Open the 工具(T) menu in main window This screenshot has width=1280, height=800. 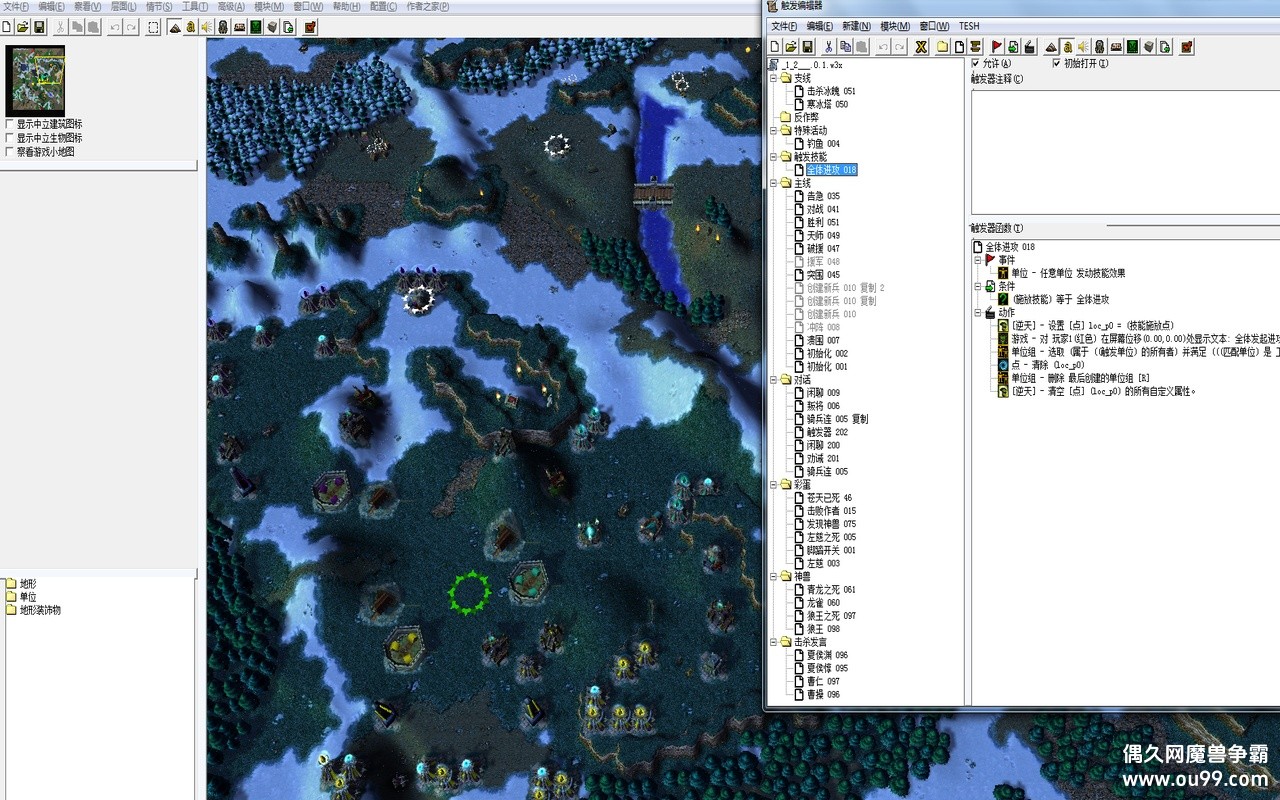pyautogui.click(x=195, y=6)
